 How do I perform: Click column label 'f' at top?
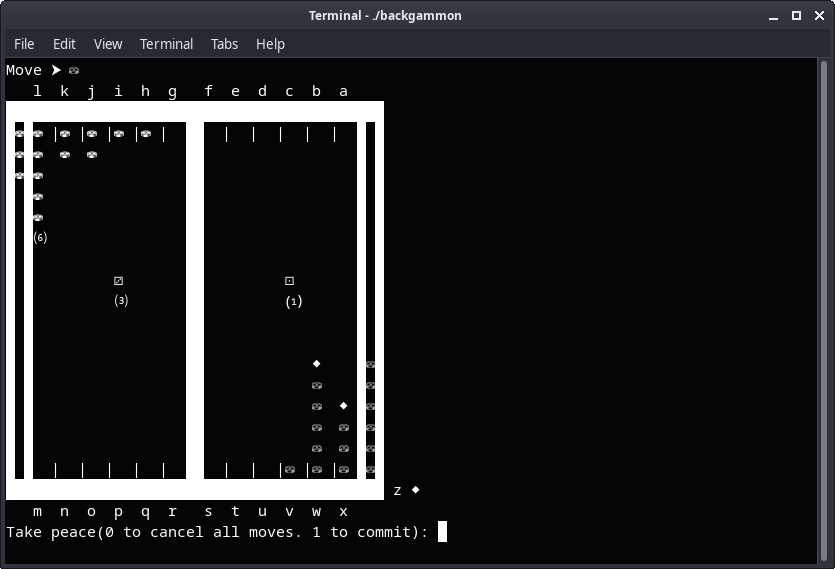[209, 91]
